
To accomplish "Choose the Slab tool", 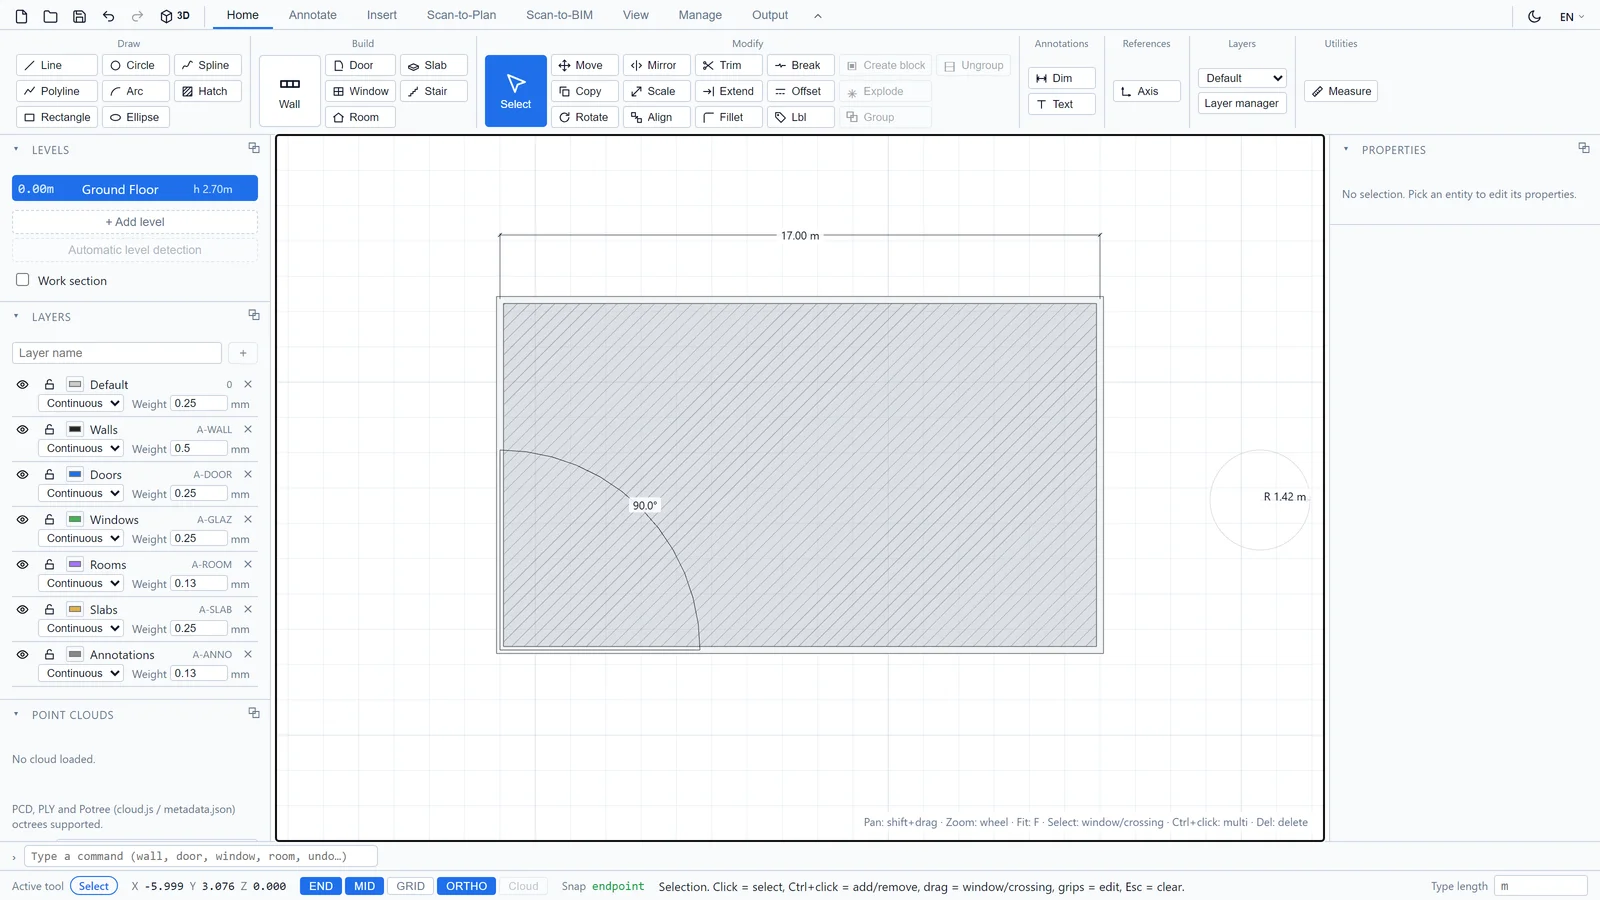I will [x=434, y=65].
